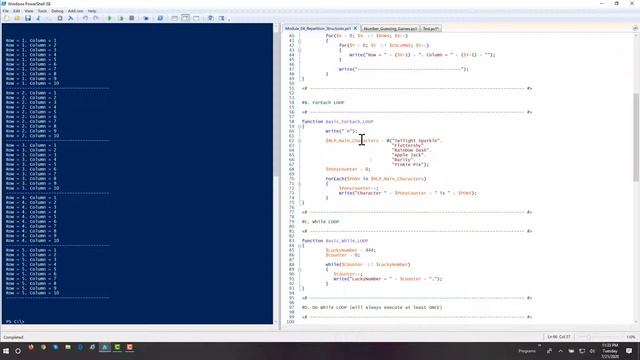Click the Undo arrow icon
Image resolution: width=640 pixels, height=360 pixels.
coord(85,18)
